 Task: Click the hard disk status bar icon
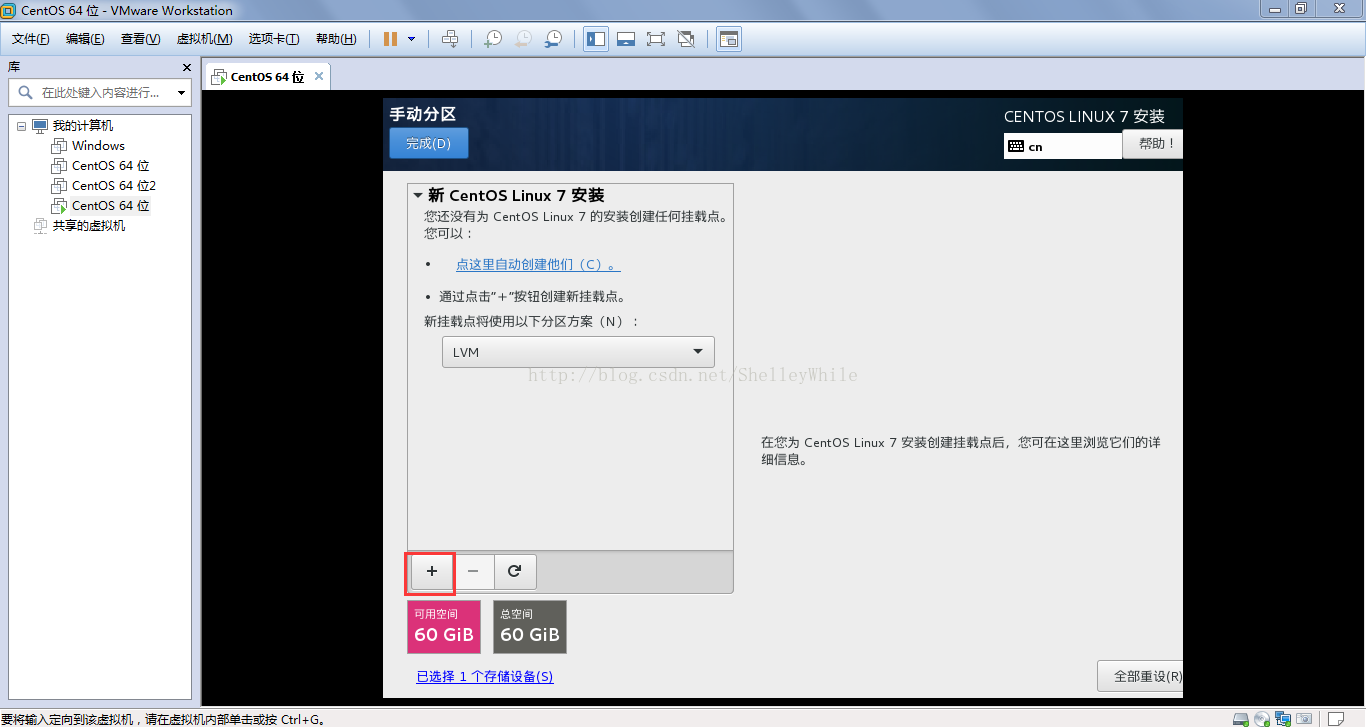[x=1241, y=719]
